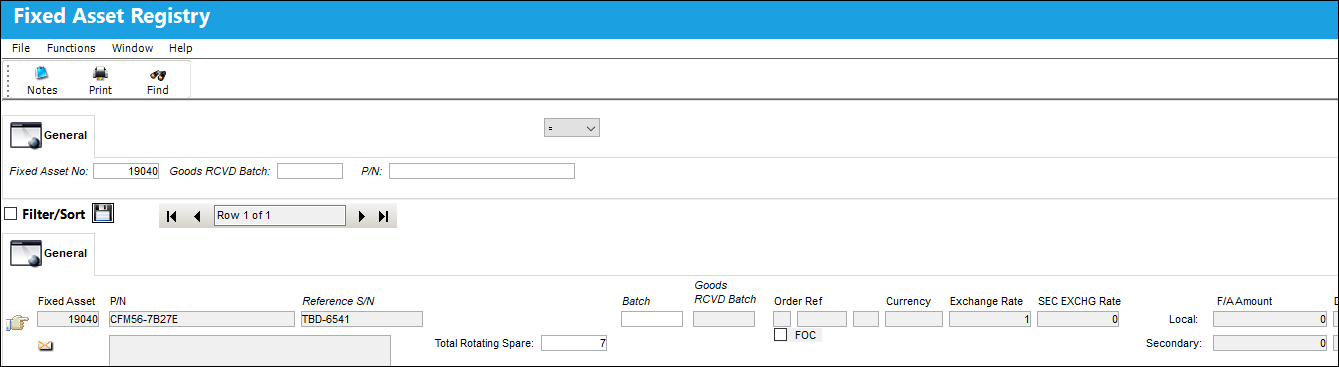The width and height of the screenshot is (1339, 367).
Task: Click the Secondary F/A Amount field
Action: pos(1270,343)
